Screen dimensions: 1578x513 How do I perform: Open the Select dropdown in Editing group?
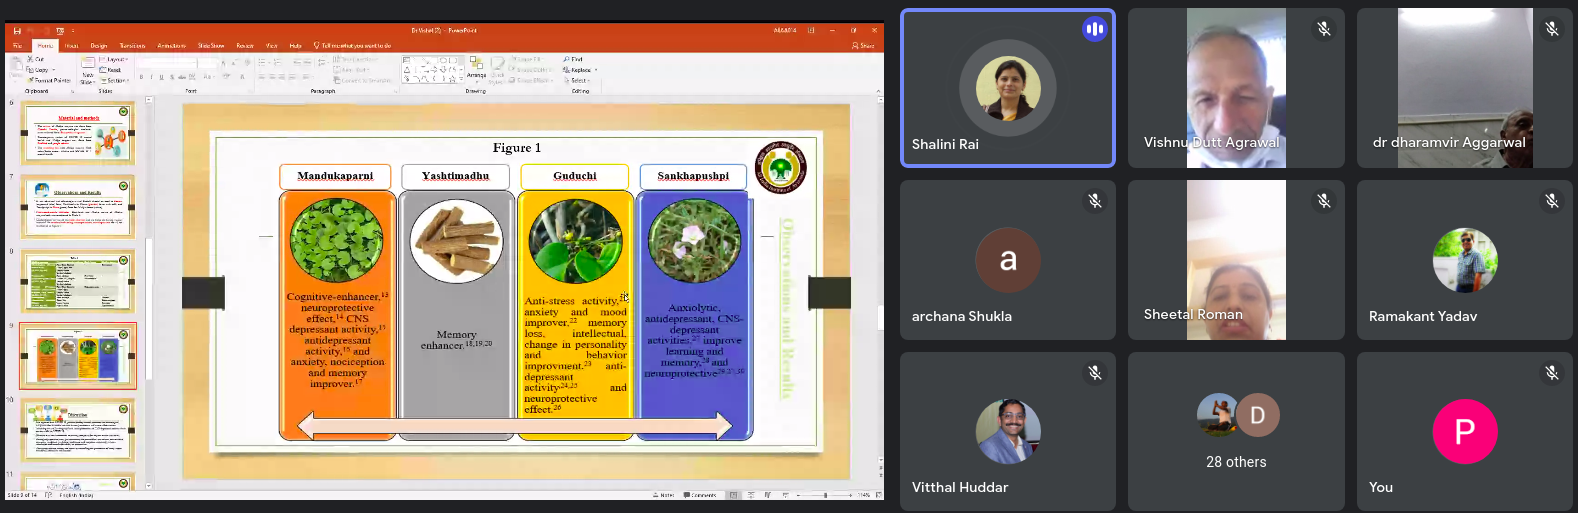(x=577, y=80)
